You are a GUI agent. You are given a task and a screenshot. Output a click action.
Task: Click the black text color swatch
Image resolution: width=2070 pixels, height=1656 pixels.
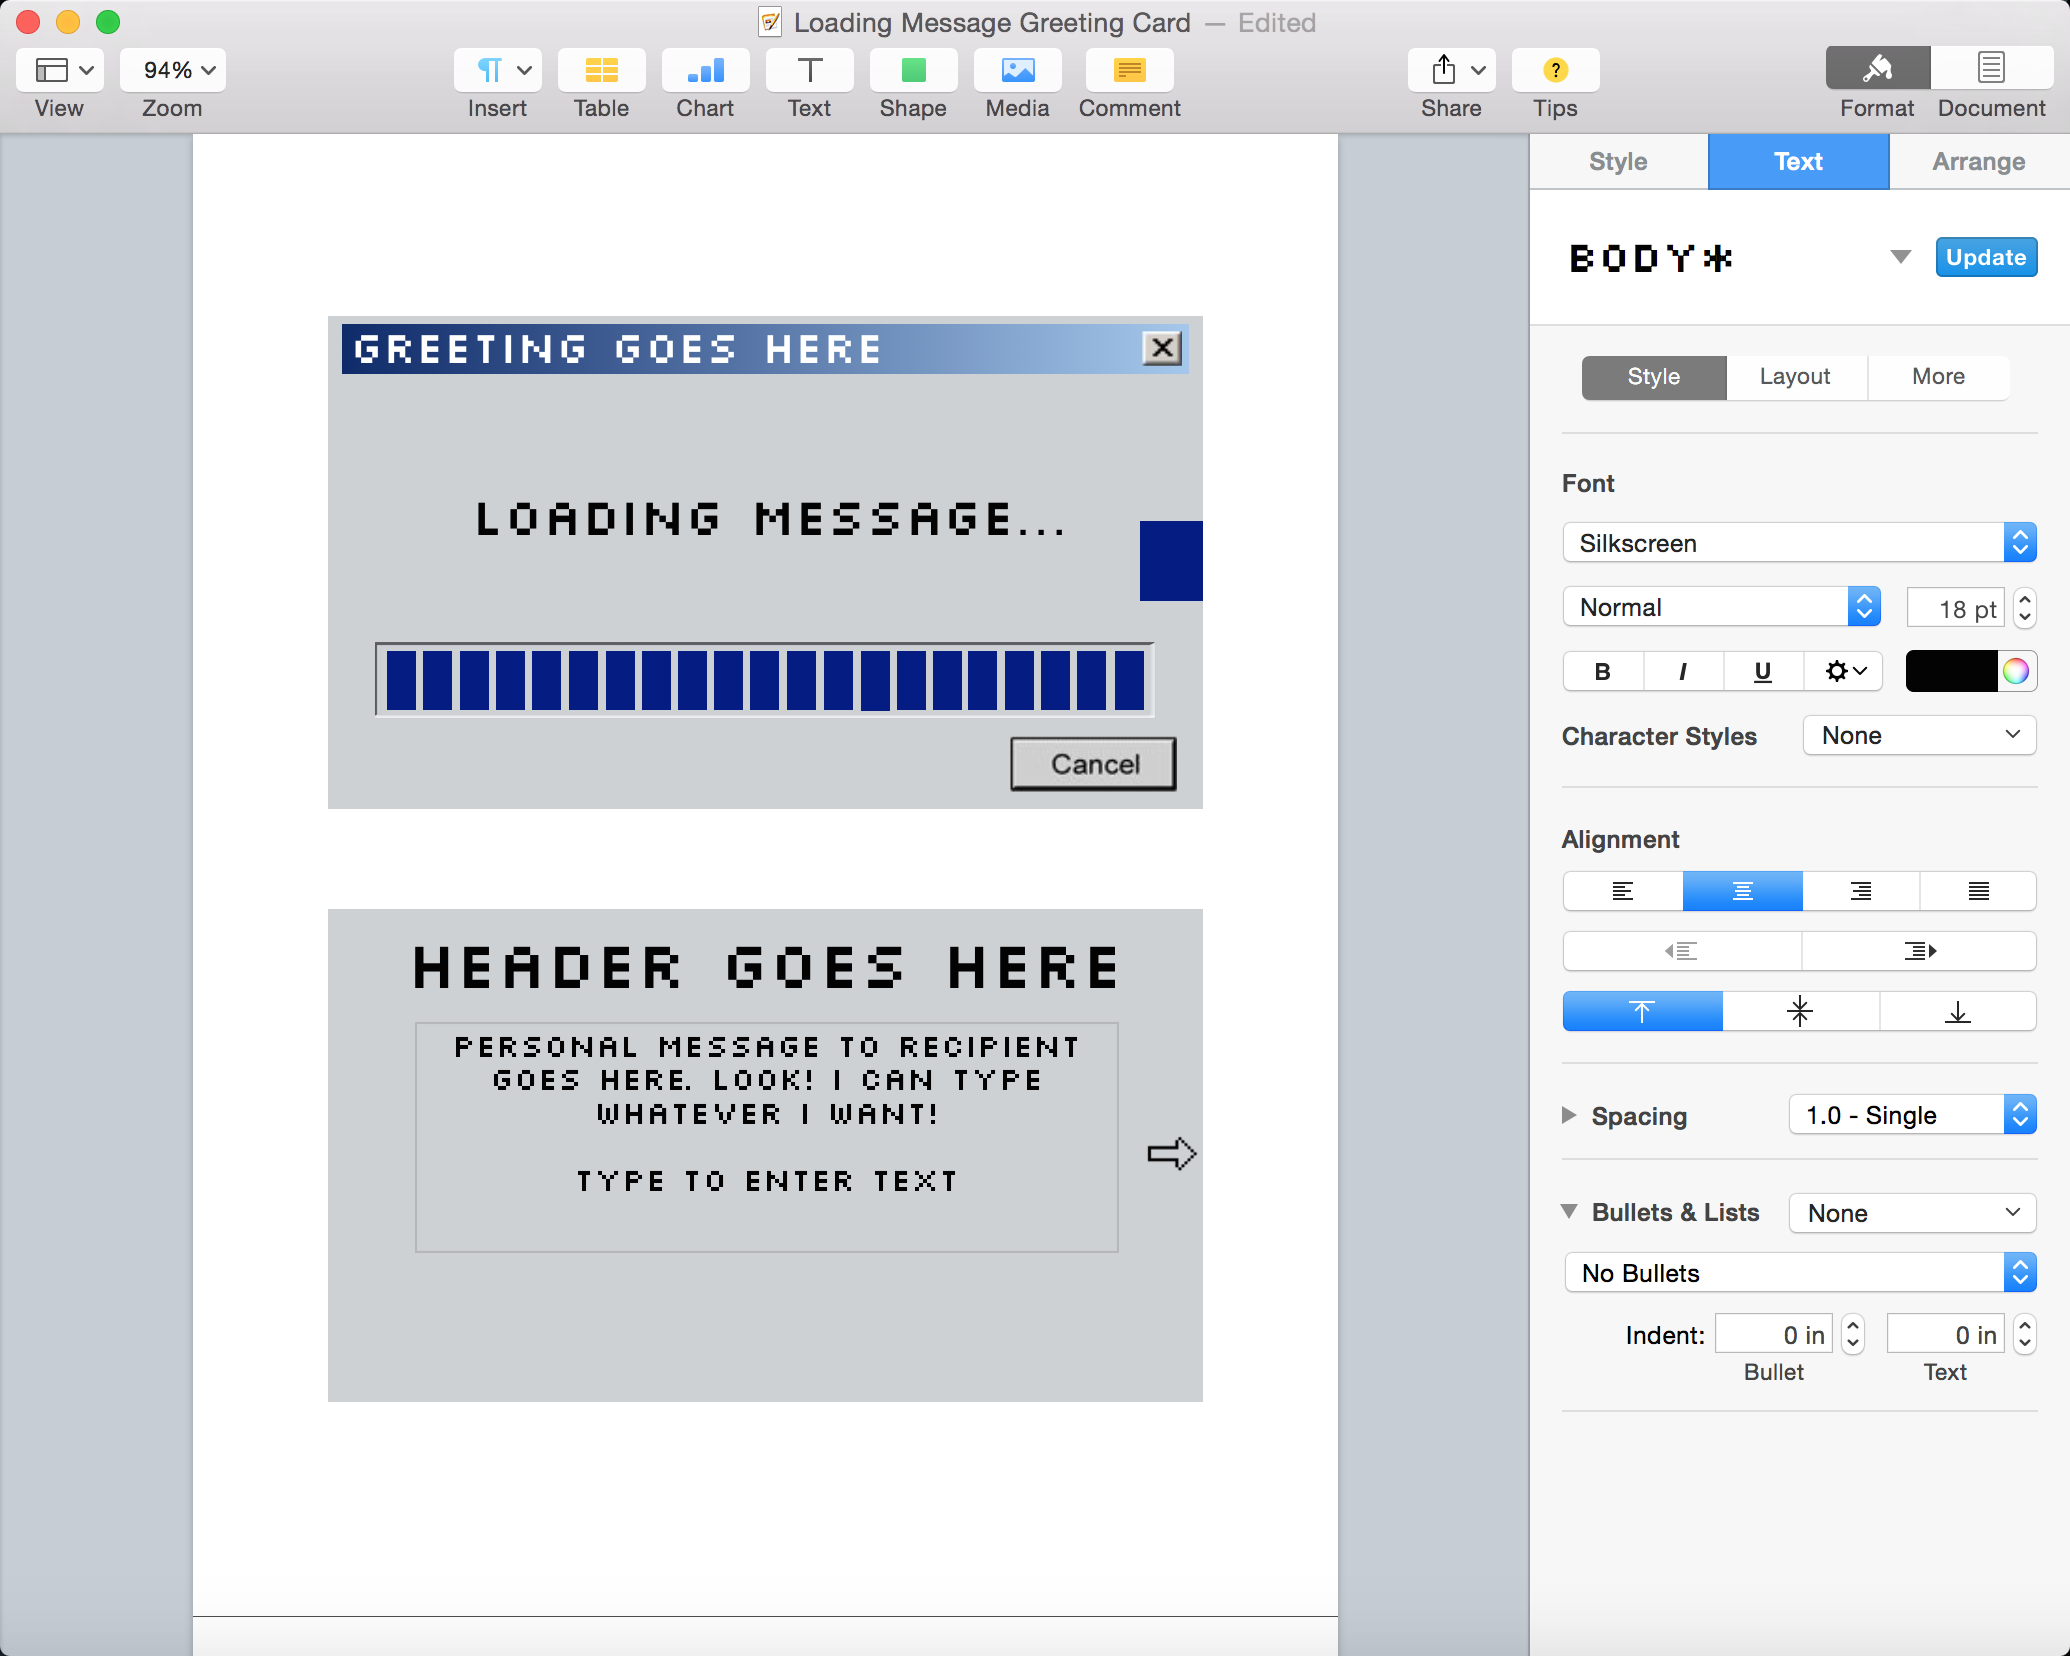point(1950,671)
